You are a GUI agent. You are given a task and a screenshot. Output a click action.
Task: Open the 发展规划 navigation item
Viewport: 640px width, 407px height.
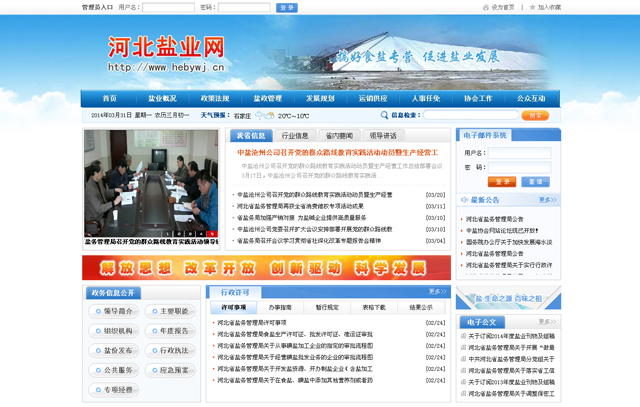point(320,98)
